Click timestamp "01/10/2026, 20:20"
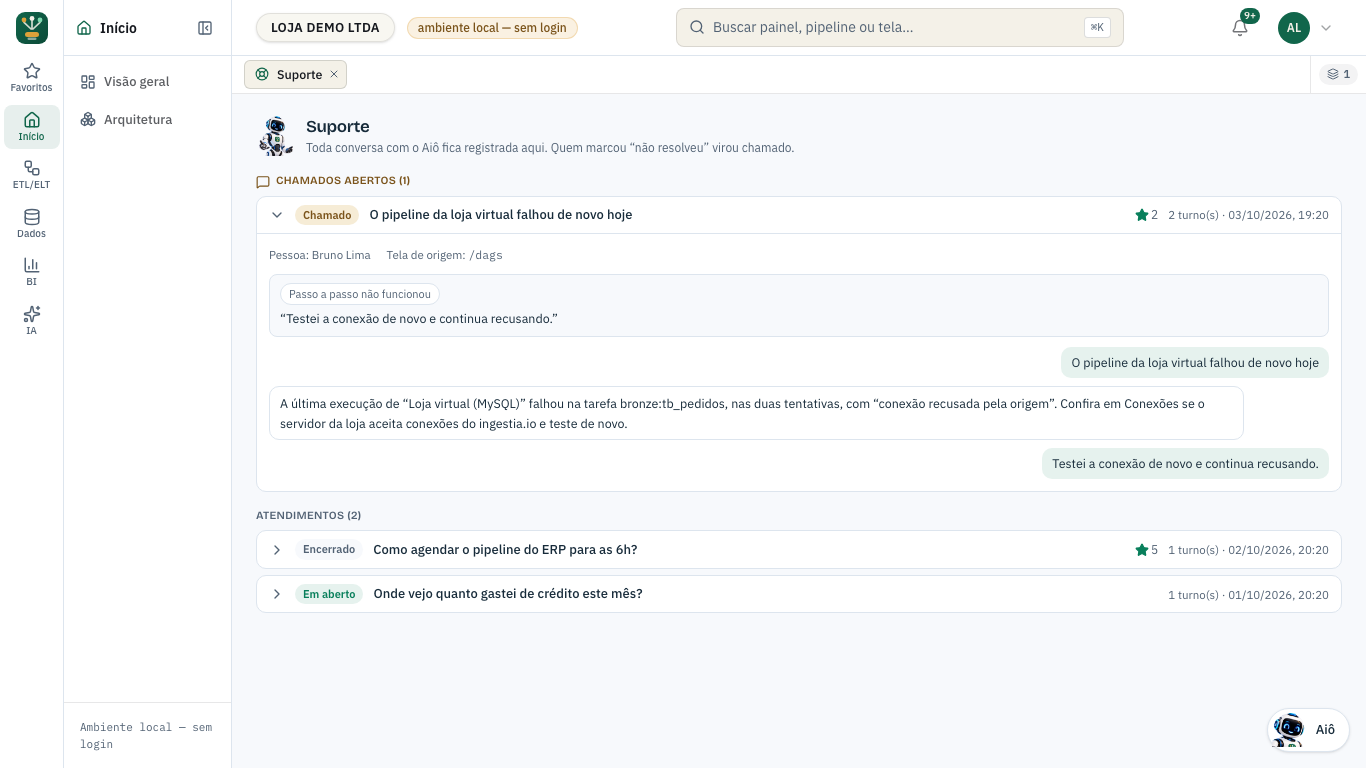1366x768 pixels. [1279, 595]
